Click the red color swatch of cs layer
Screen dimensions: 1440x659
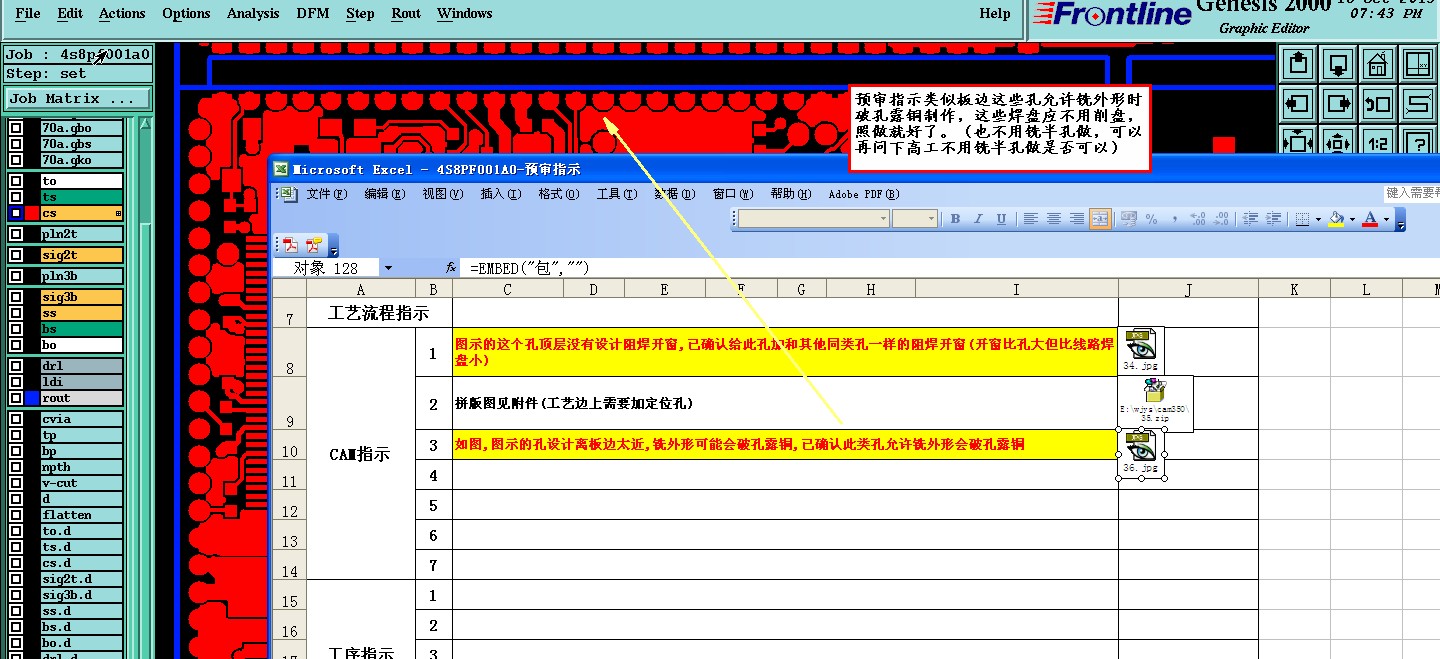point(31,213)
